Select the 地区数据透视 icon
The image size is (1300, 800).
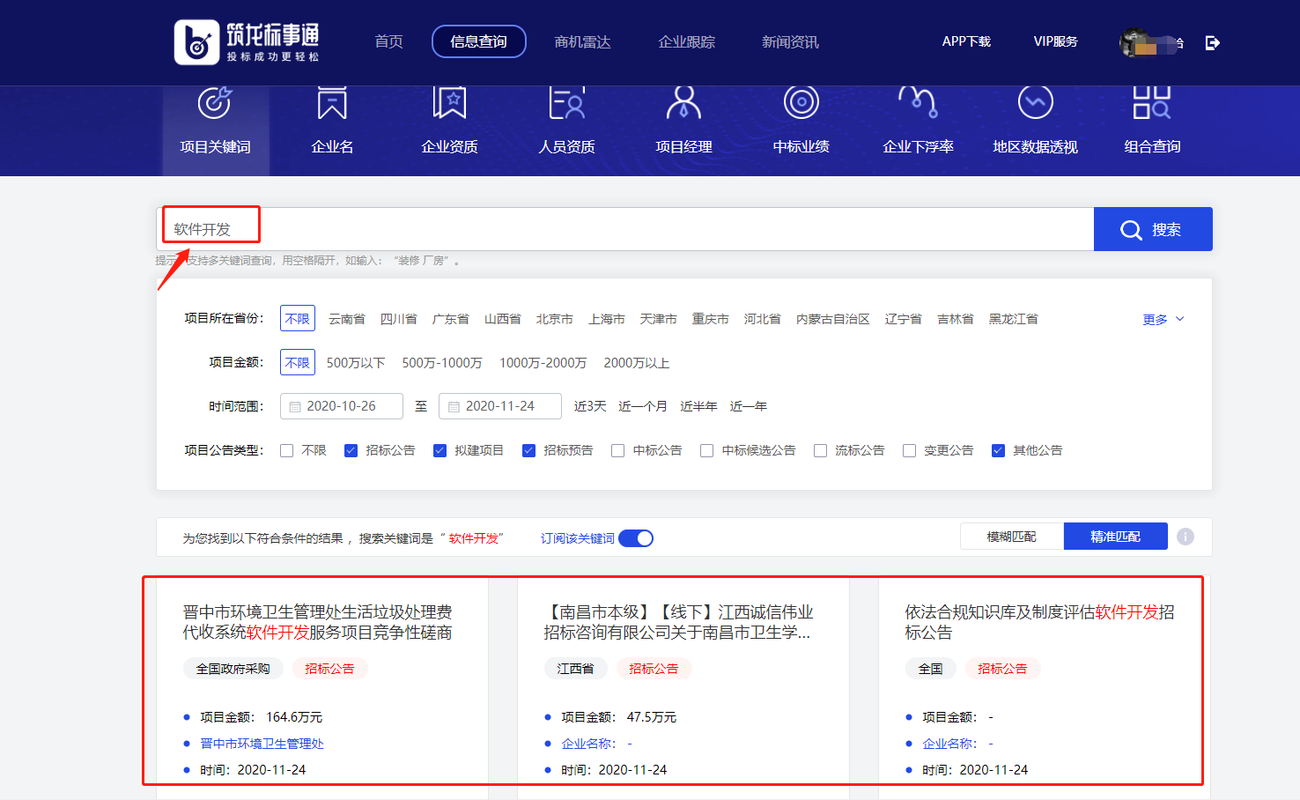[1034, 103]
